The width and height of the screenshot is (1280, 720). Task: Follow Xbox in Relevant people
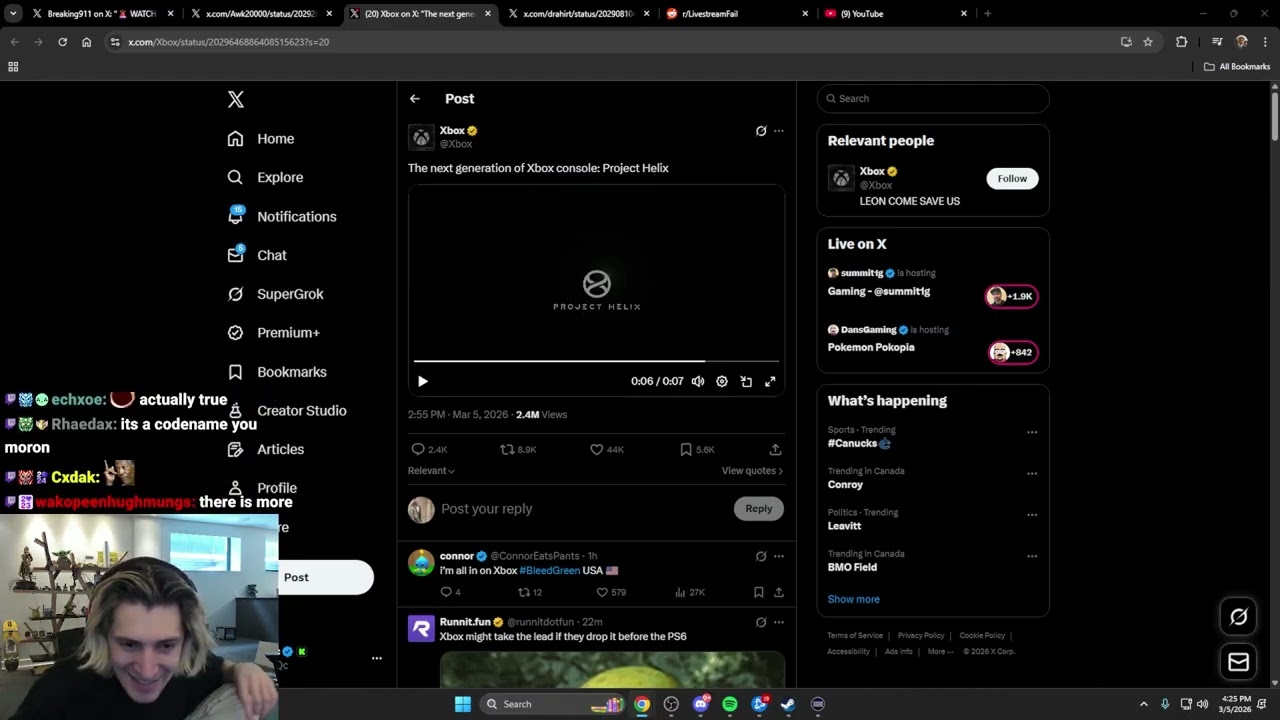click(x=1012, y=179)
